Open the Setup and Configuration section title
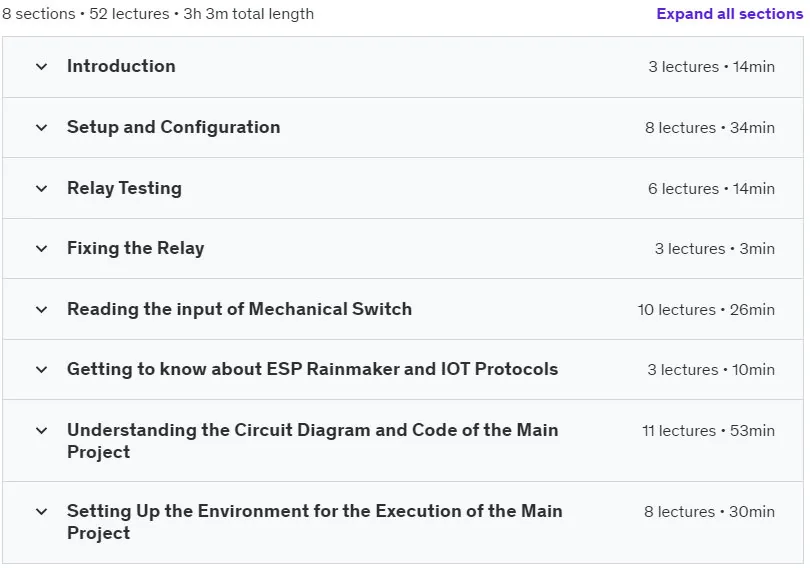 (174, 127)
